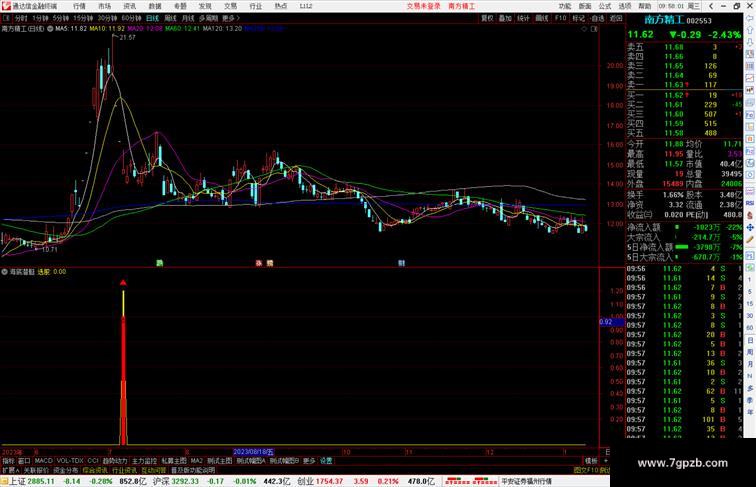Image resolution: width=756 pixels, height=487 pixels.
Task: Switch chart to 月线 period
Action: (188, 18)
